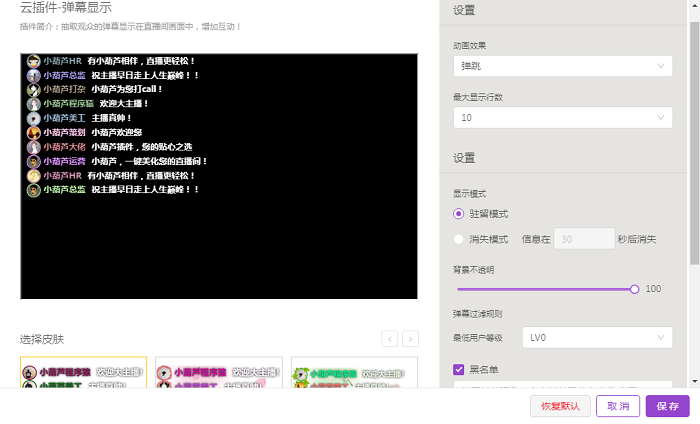Image resolution: width=700 pixels, height=424 pixels.
Task: Click the 背景不透明 slider handle
Action: click(634, 289)
